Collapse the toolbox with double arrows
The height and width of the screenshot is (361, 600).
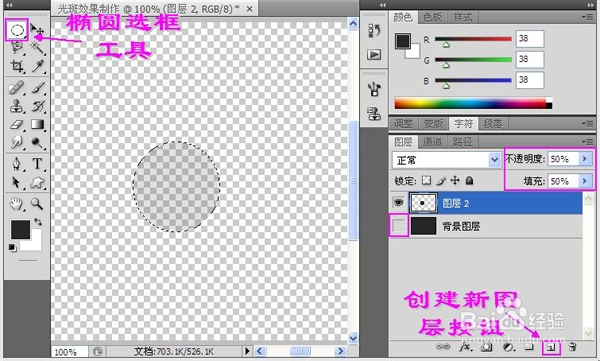9,5
